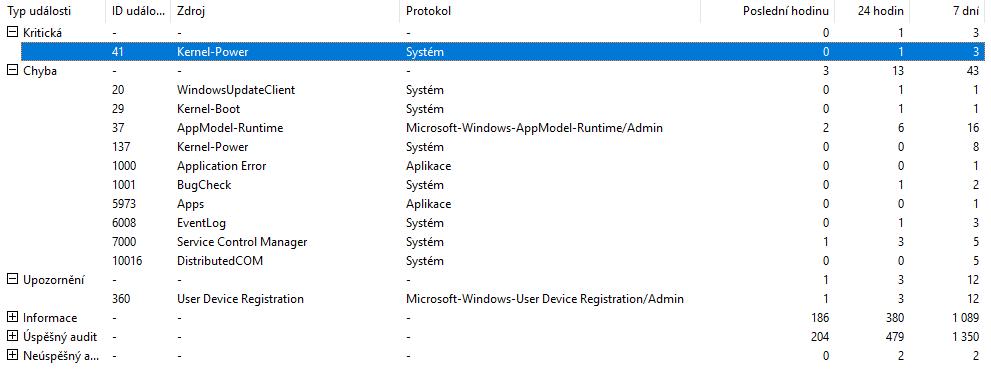Expand the Úspěšný audit group
Viewport: 991px width, 374px height.
[12, 336]
